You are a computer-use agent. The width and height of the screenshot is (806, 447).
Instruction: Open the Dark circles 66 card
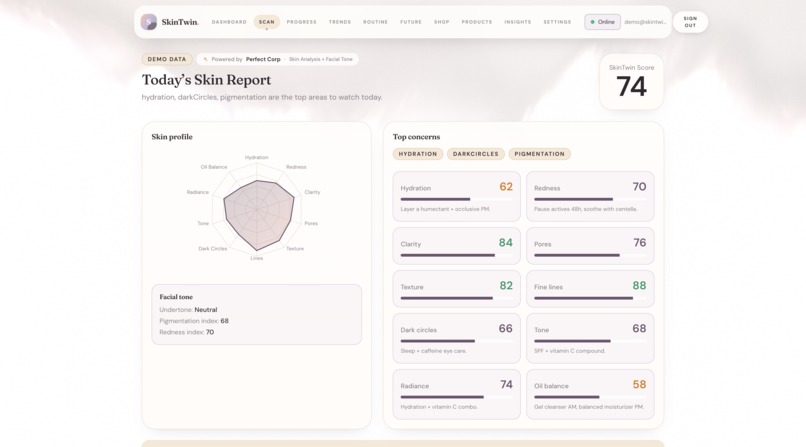[456, 338]
